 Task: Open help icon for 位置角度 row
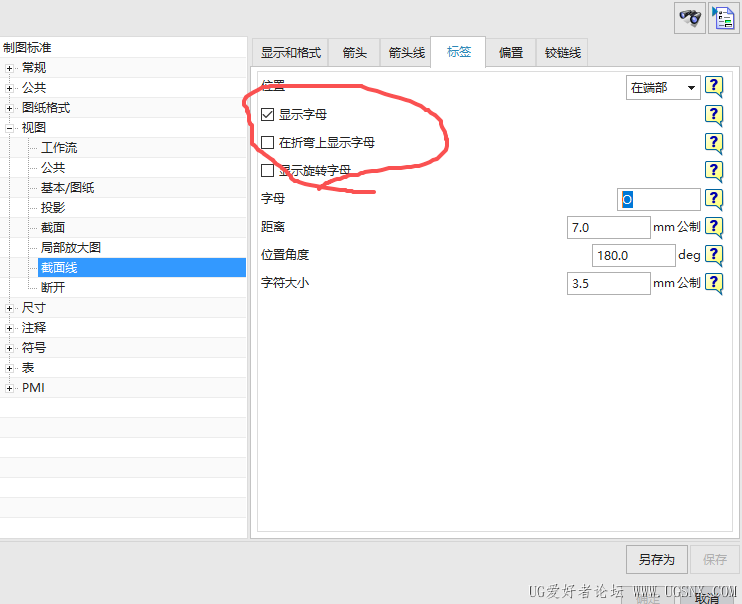pos(714,255)
